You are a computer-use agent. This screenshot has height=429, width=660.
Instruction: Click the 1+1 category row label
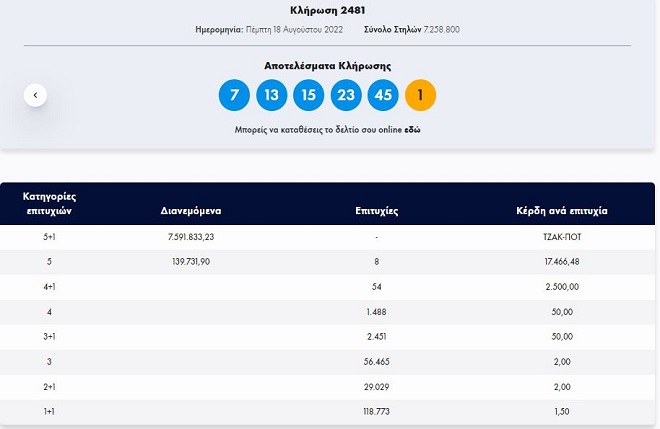(x=49, y=410)
